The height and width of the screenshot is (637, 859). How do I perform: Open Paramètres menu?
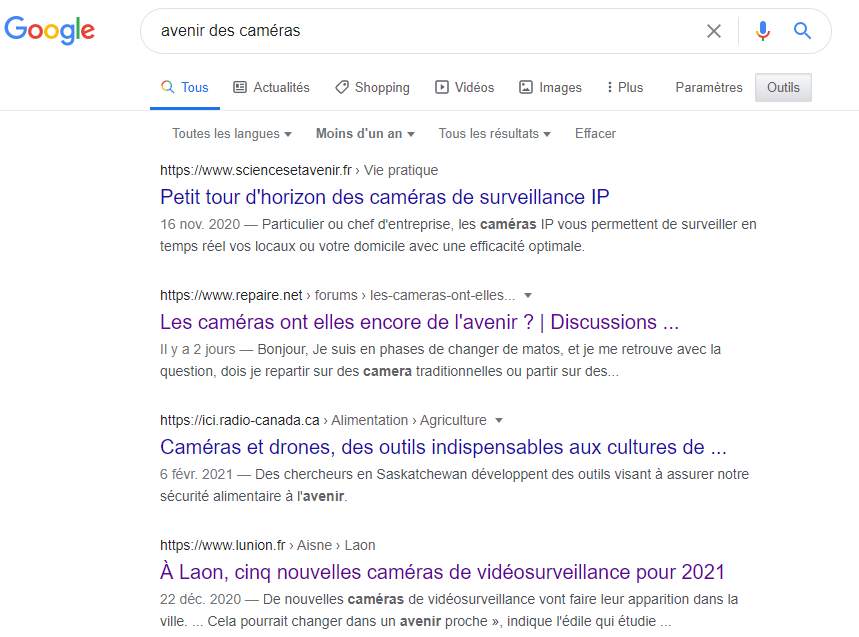(x=709, y=88)
